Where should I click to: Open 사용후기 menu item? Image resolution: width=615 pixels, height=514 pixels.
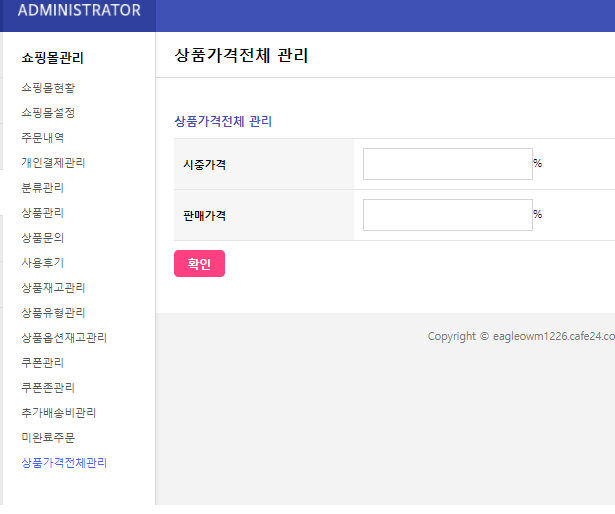pyautogui.click(x=43, y=263)
